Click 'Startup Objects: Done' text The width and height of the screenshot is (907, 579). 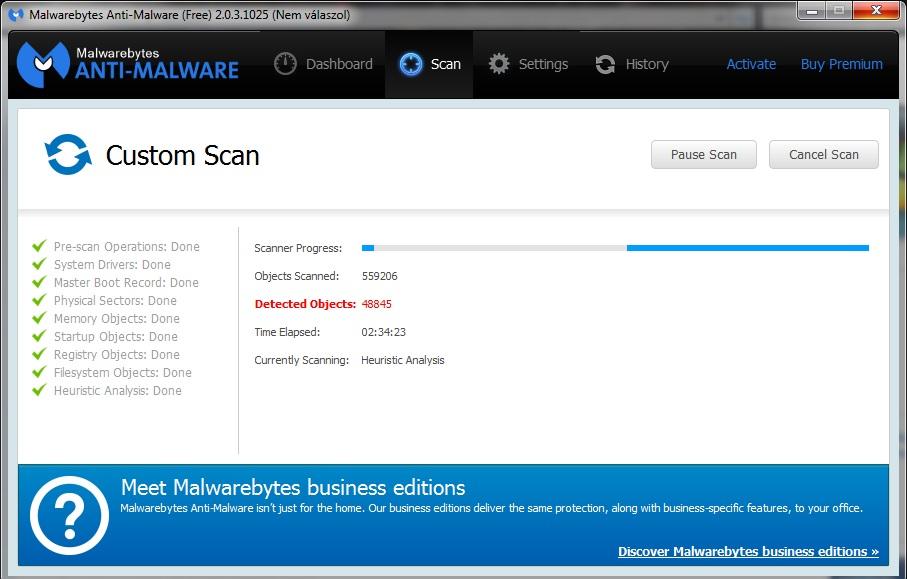(x=116, y=336)
